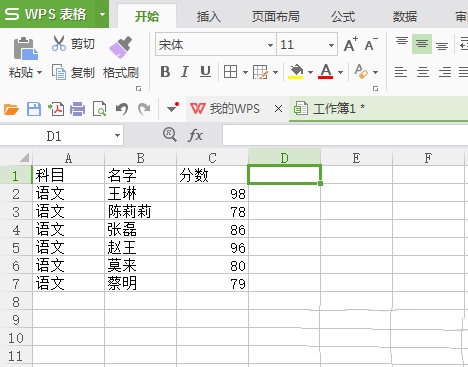Select row 5 header
This screenshot has height=367, width=468.
[16, 248]
